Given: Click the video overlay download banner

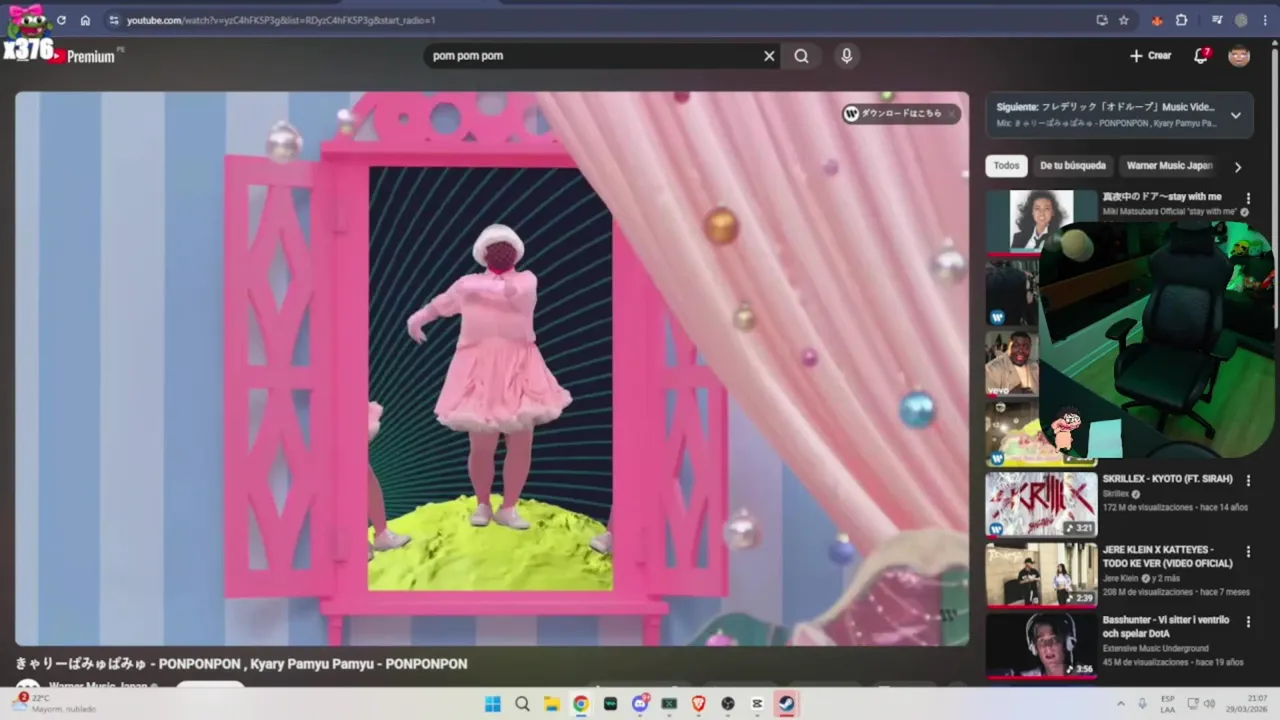Looking at the screenshot, I should (x=900, y=114).
